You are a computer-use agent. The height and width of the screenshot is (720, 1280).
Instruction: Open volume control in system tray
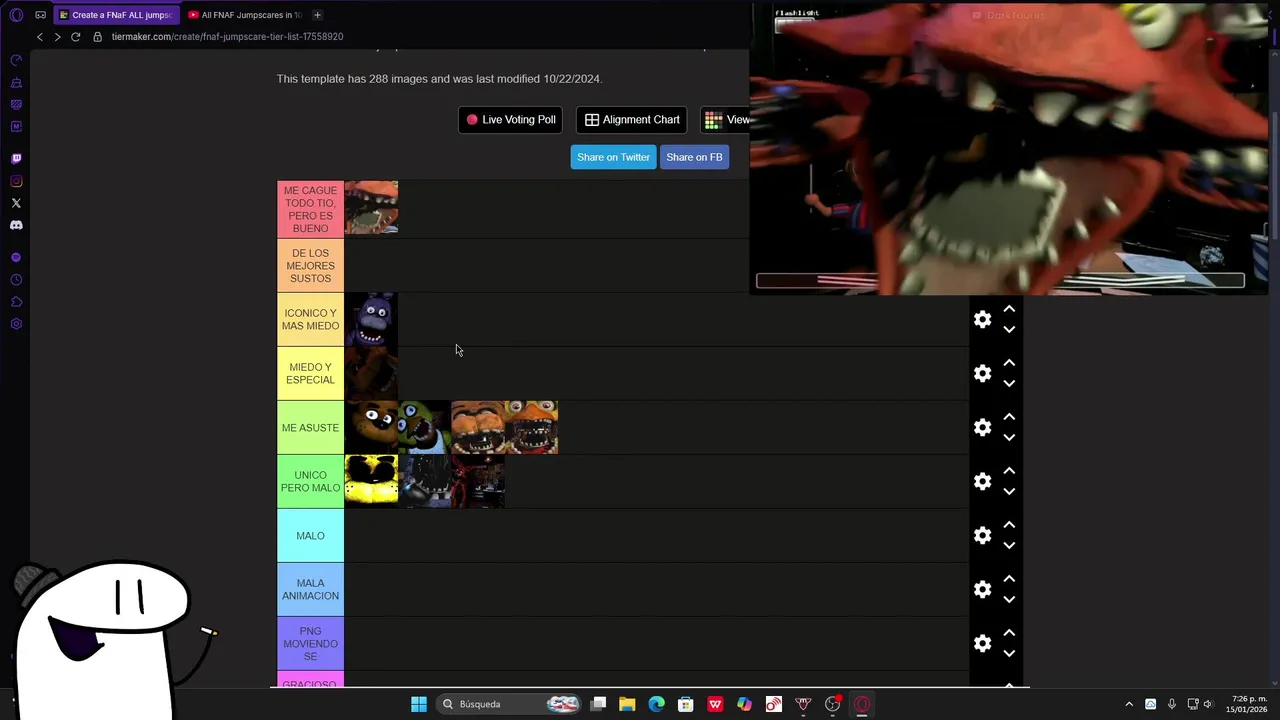(1208, 704)
